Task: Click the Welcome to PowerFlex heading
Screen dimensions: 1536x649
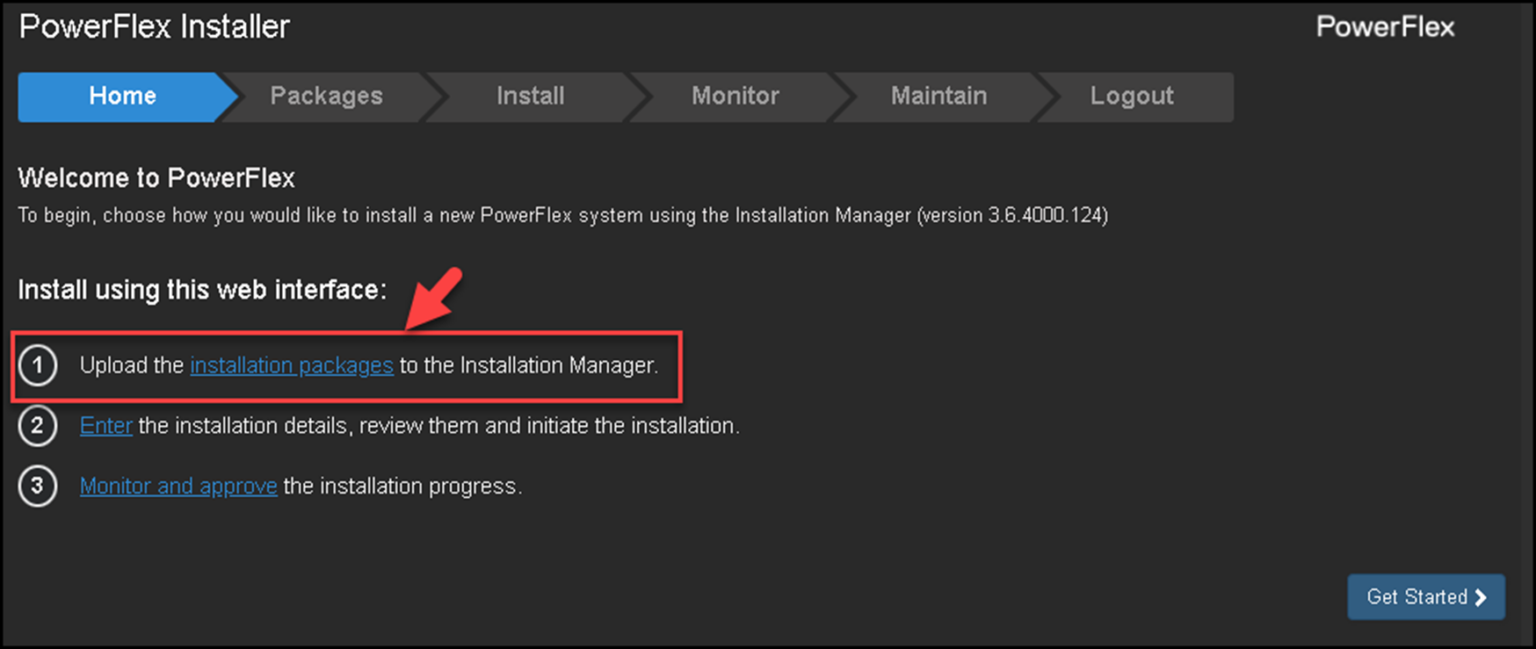Action: 155,177
